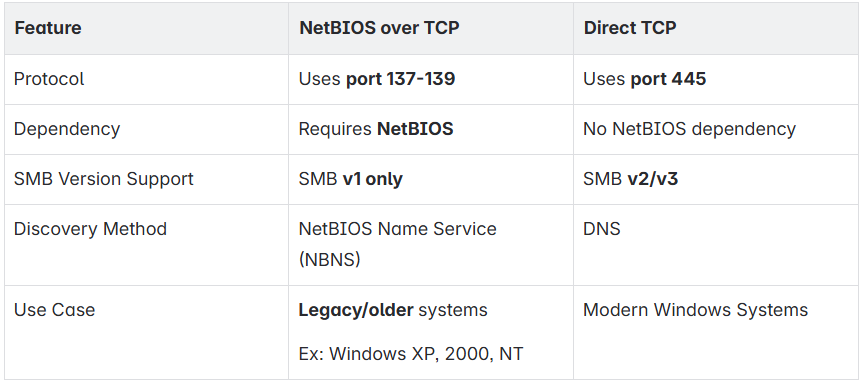Select the port 137-139 cell text
This screenshot has width=864, height=385.
click(x=401, y=79)
